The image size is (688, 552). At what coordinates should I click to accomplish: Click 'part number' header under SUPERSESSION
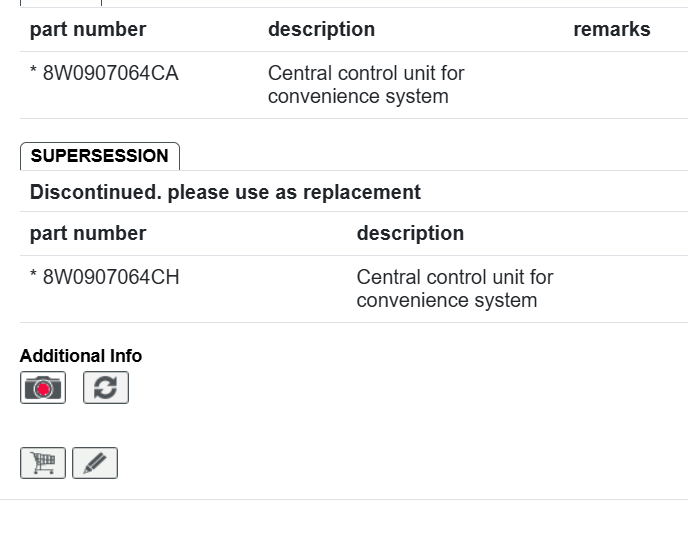88,233
